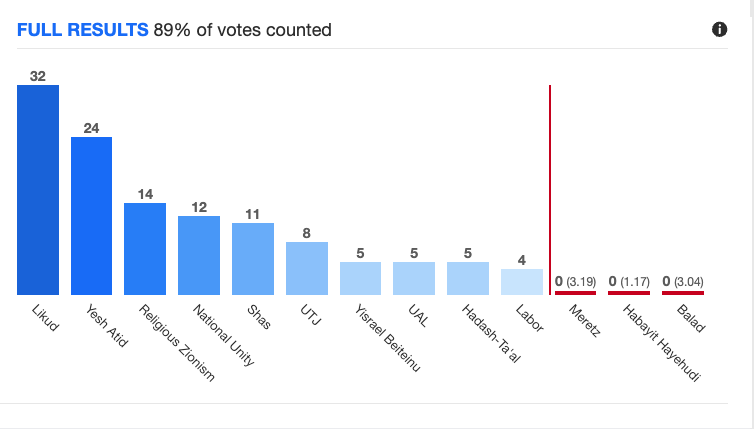This screenshot has width=754, height=429.
Task: Click the Yesh Atid party label
Action: tap(101, 326)
